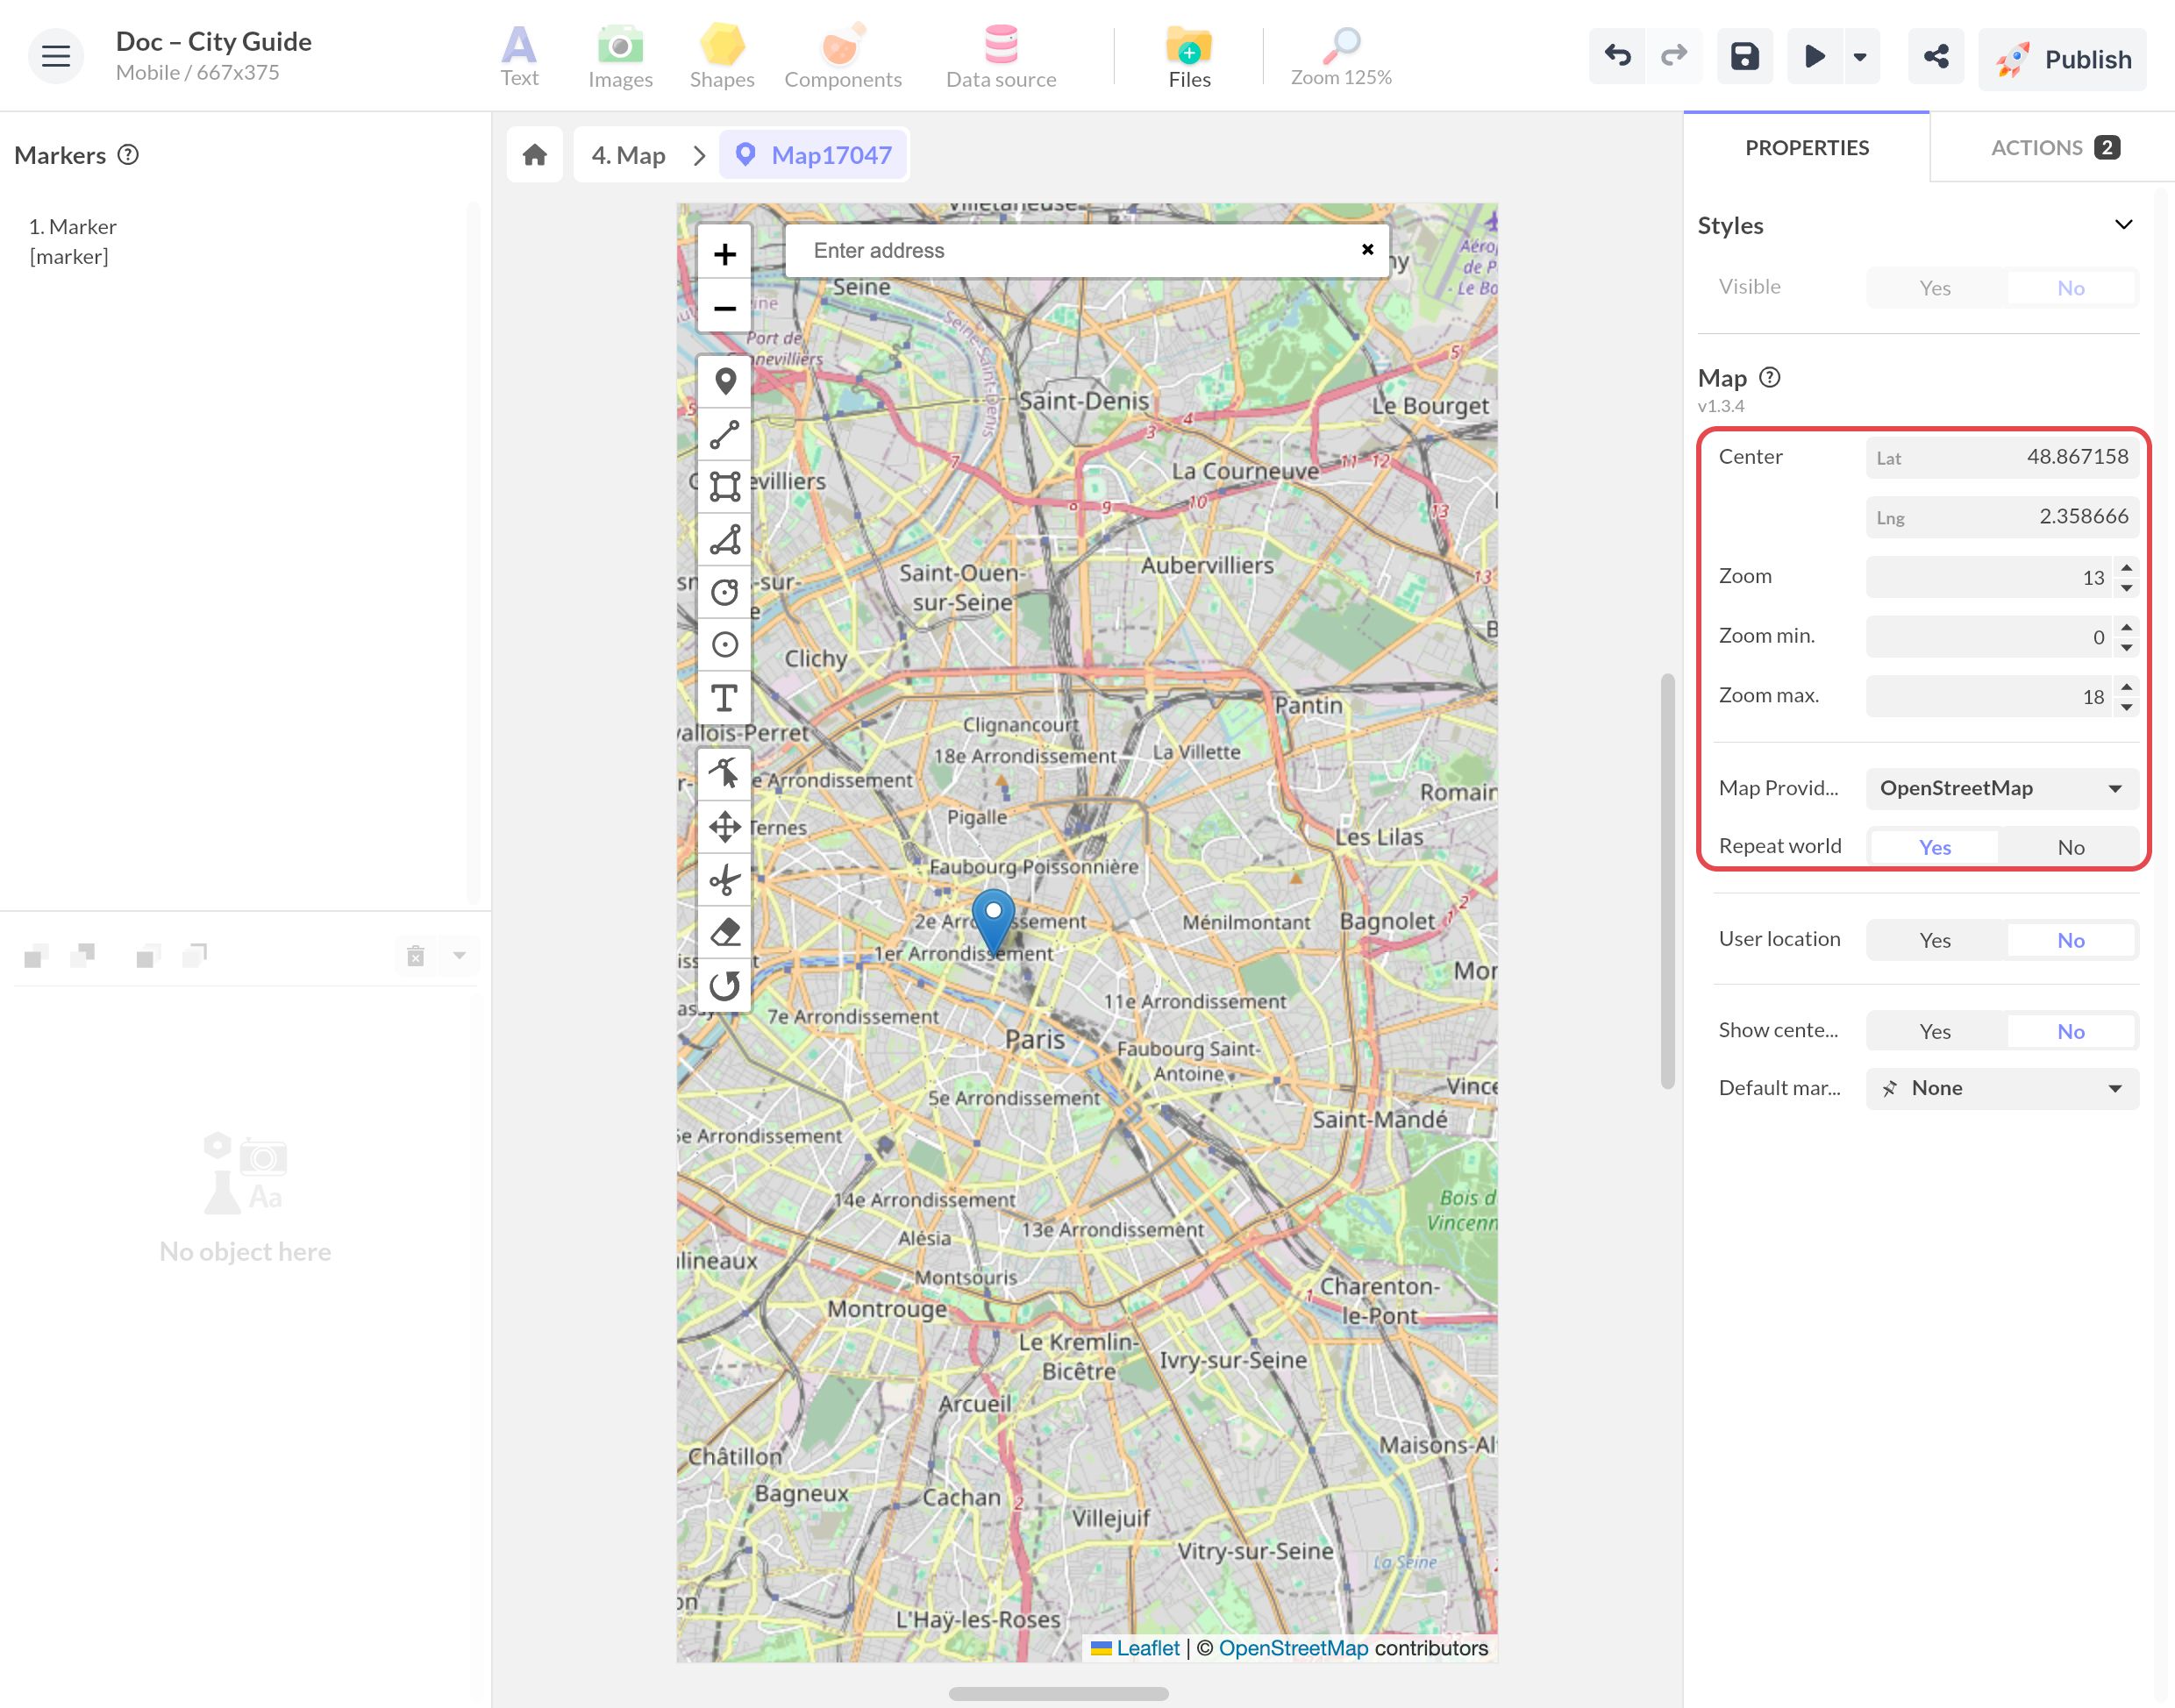Switch to the ACTIONS tab

(x=2053, y=148)
